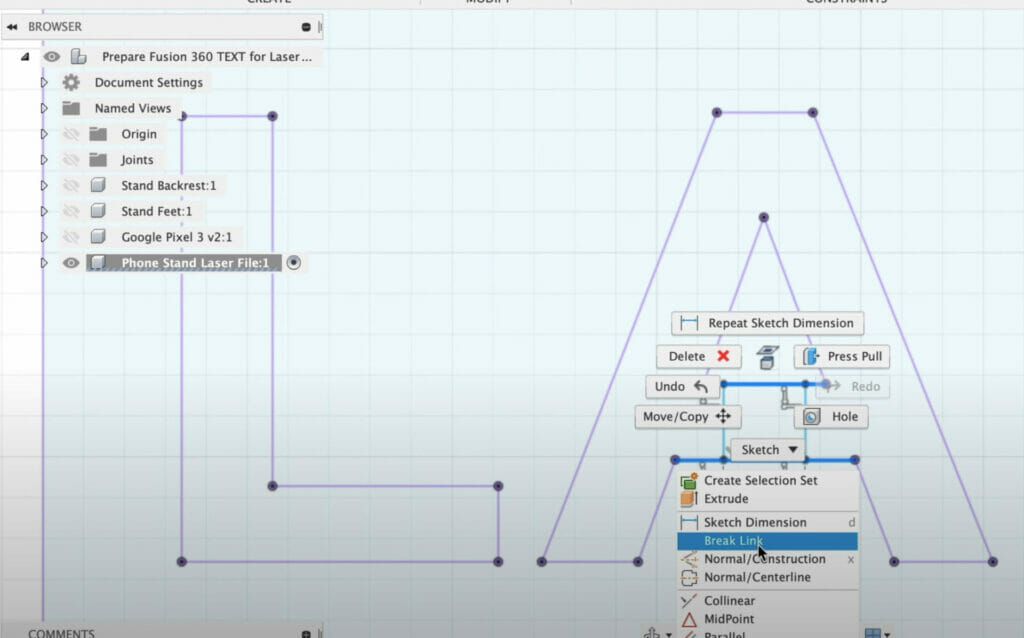
Task: Toggle visibility of Google Pixel 3 v2:1
Action: (x=71, y=237)
